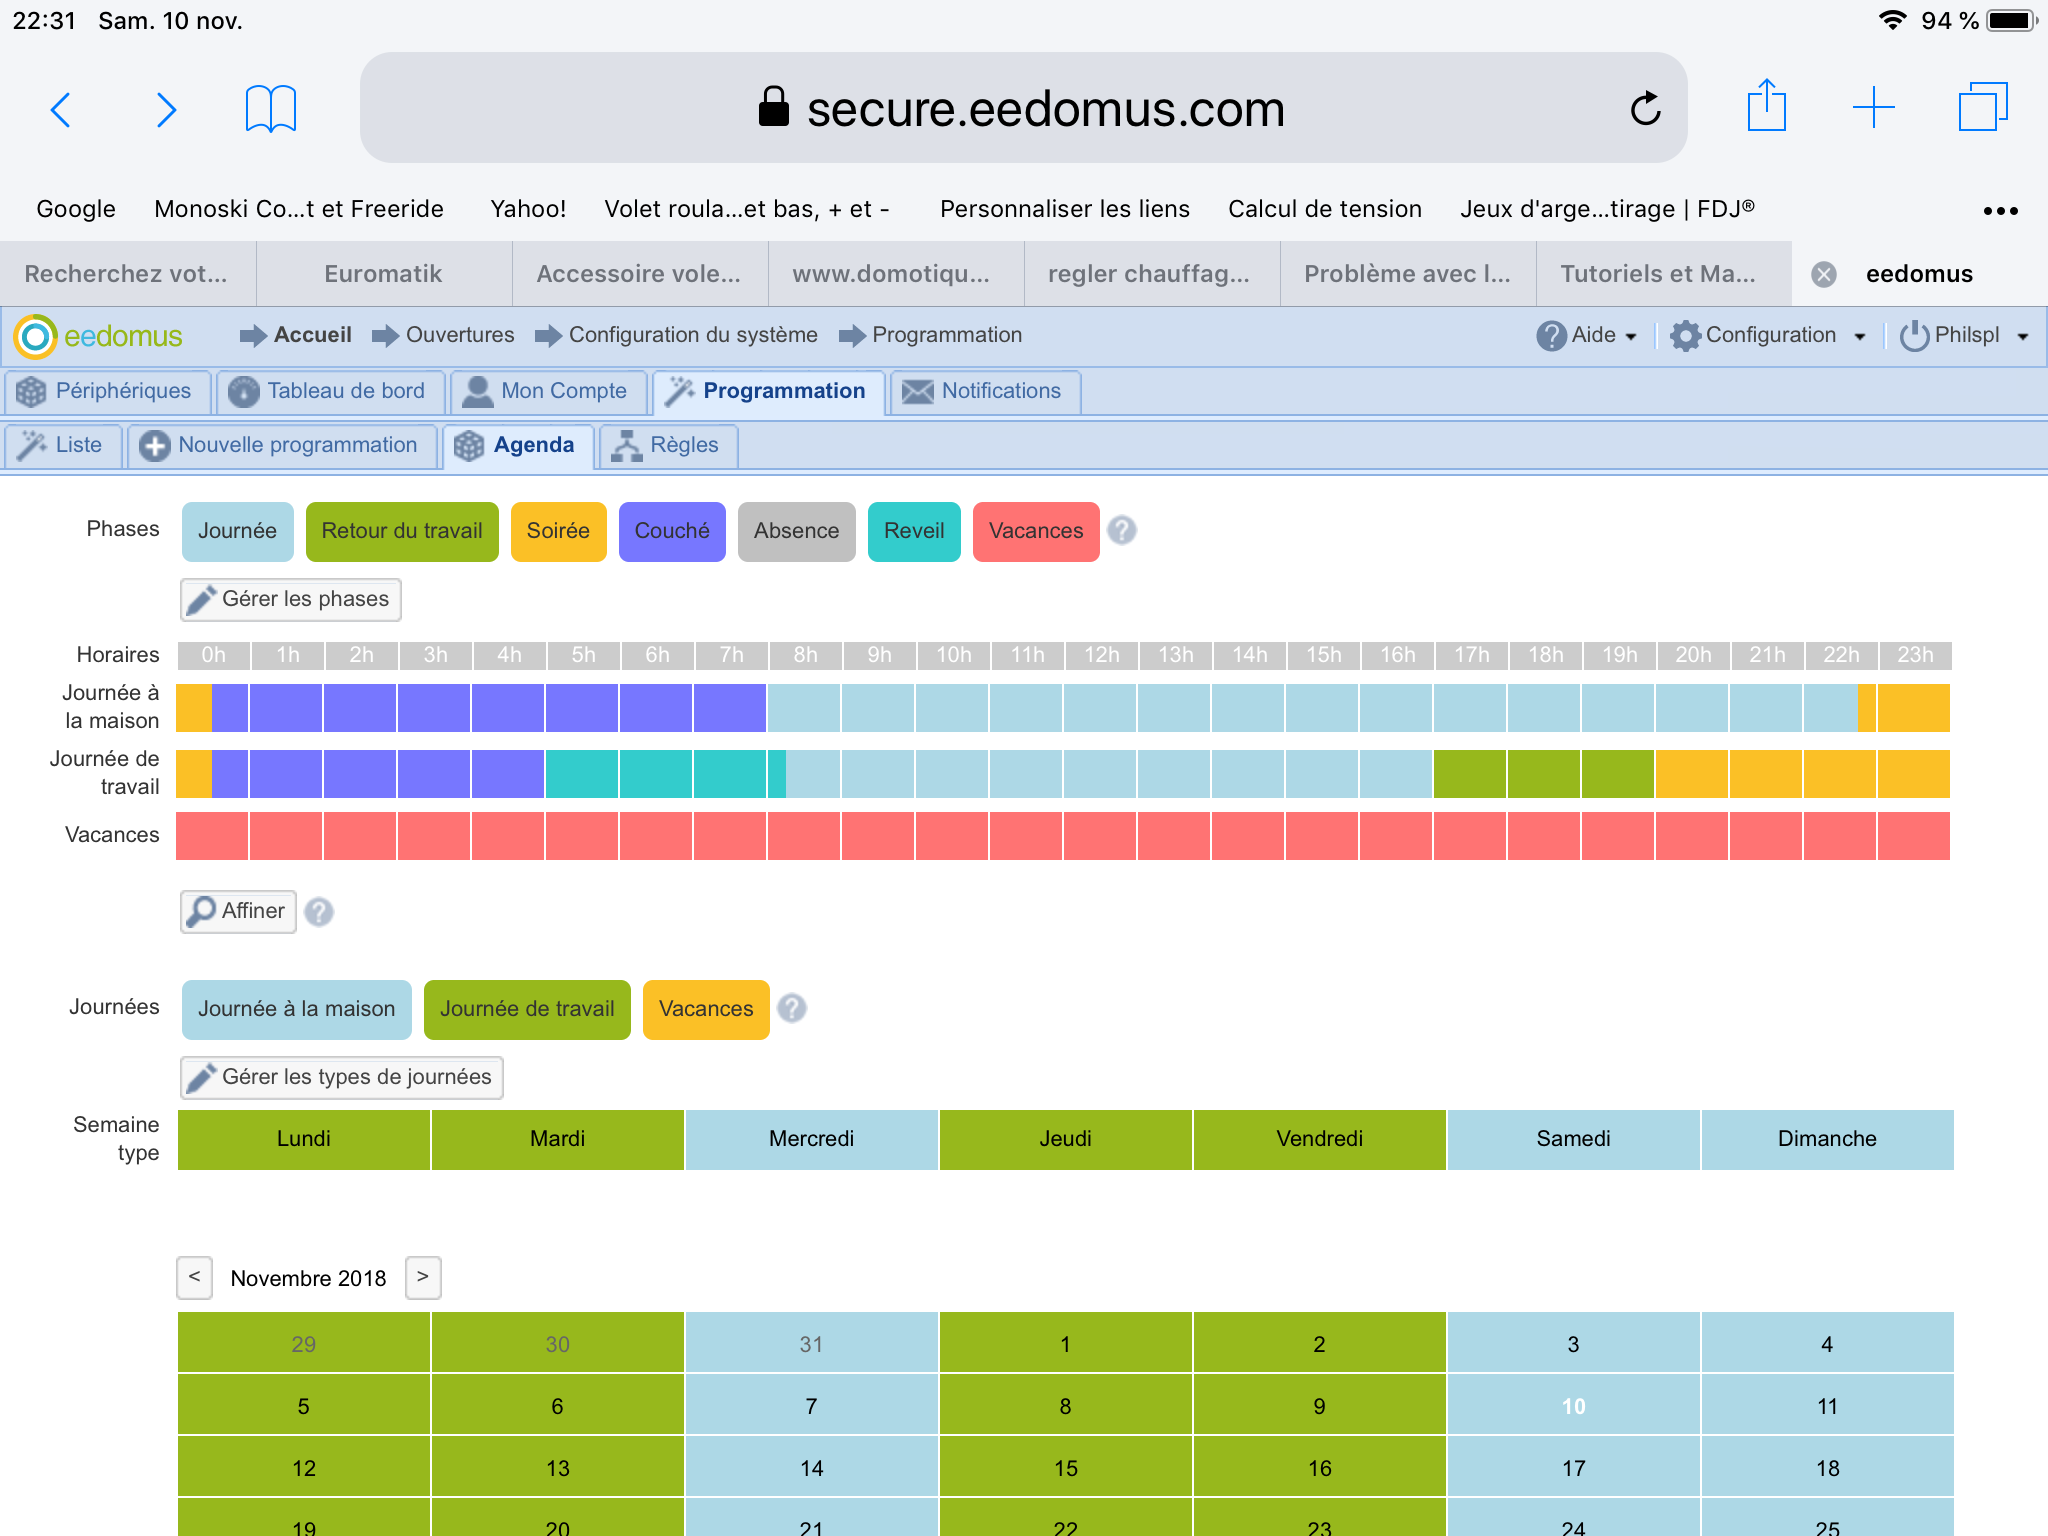Open Calcul de tension favorites link

1325,209
